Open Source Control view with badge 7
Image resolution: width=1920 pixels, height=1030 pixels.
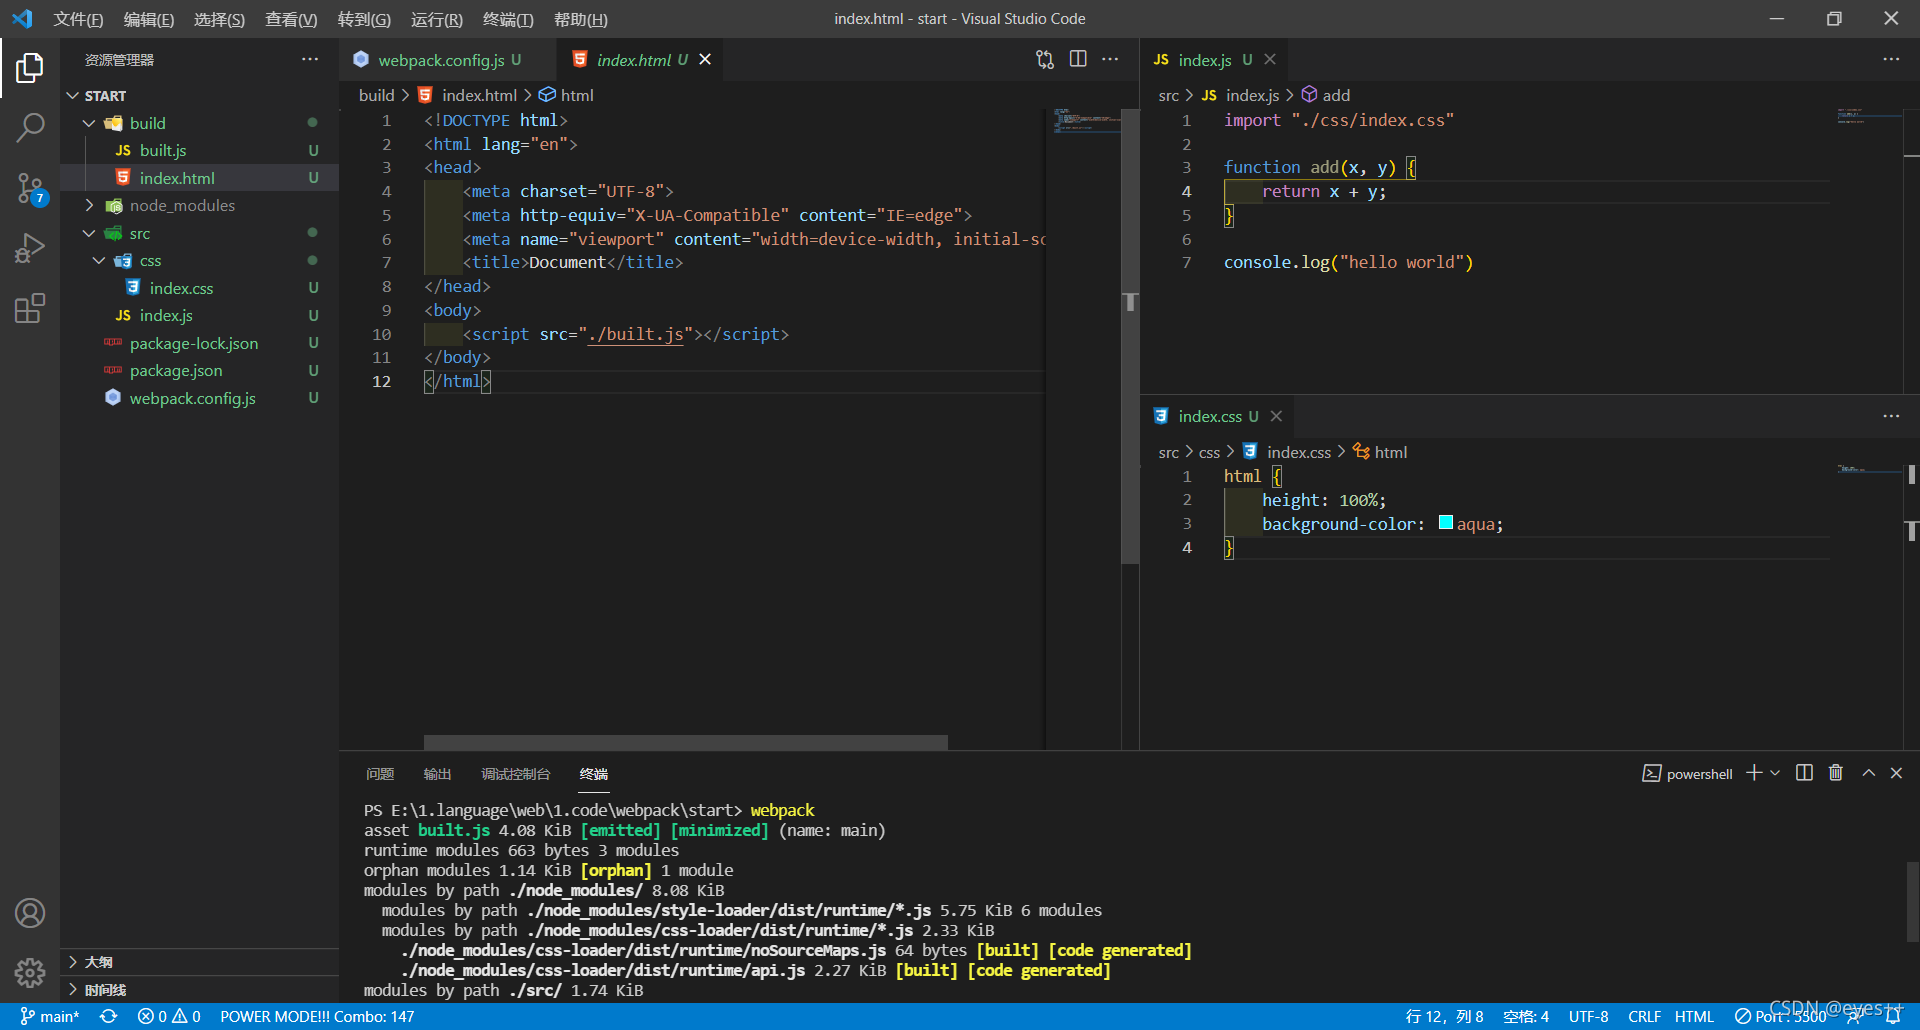coord(30,188)
